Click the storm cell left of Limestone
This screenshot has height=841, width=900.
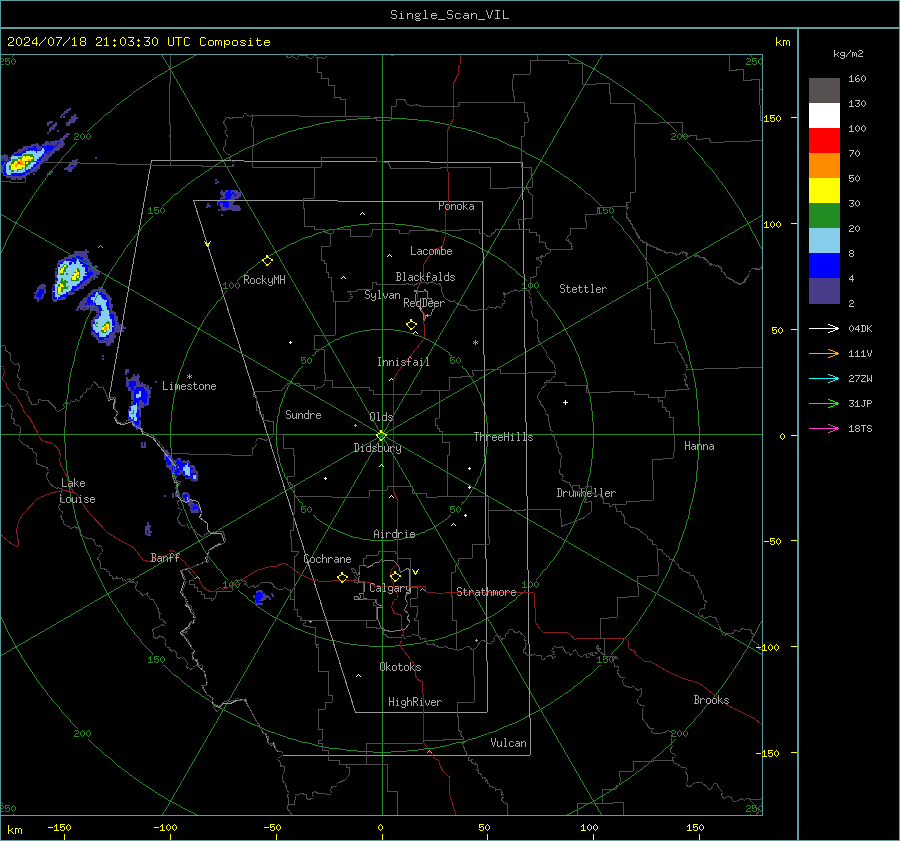(138, 399)
